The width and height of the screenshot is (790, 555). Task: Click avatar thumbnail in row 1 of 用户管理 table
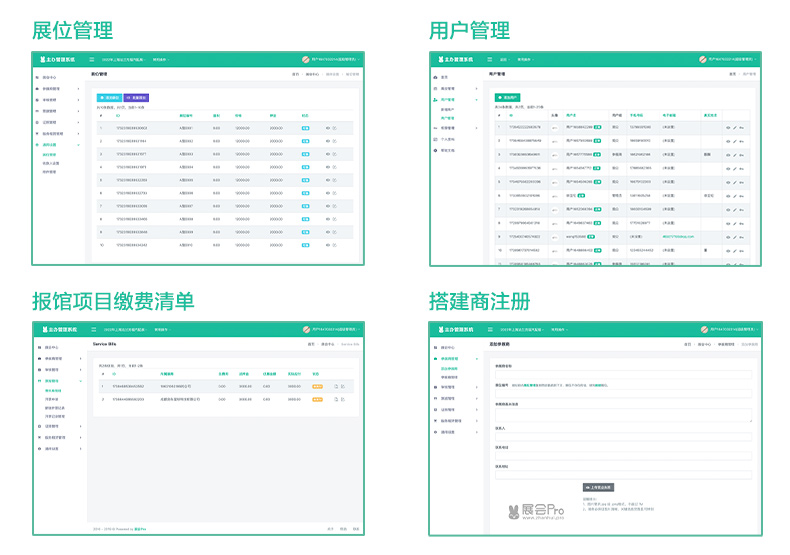point(554,127)
